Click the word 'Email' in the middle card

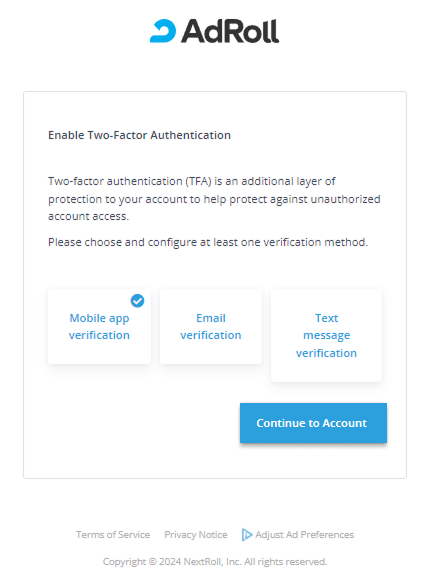coord(211,318)
